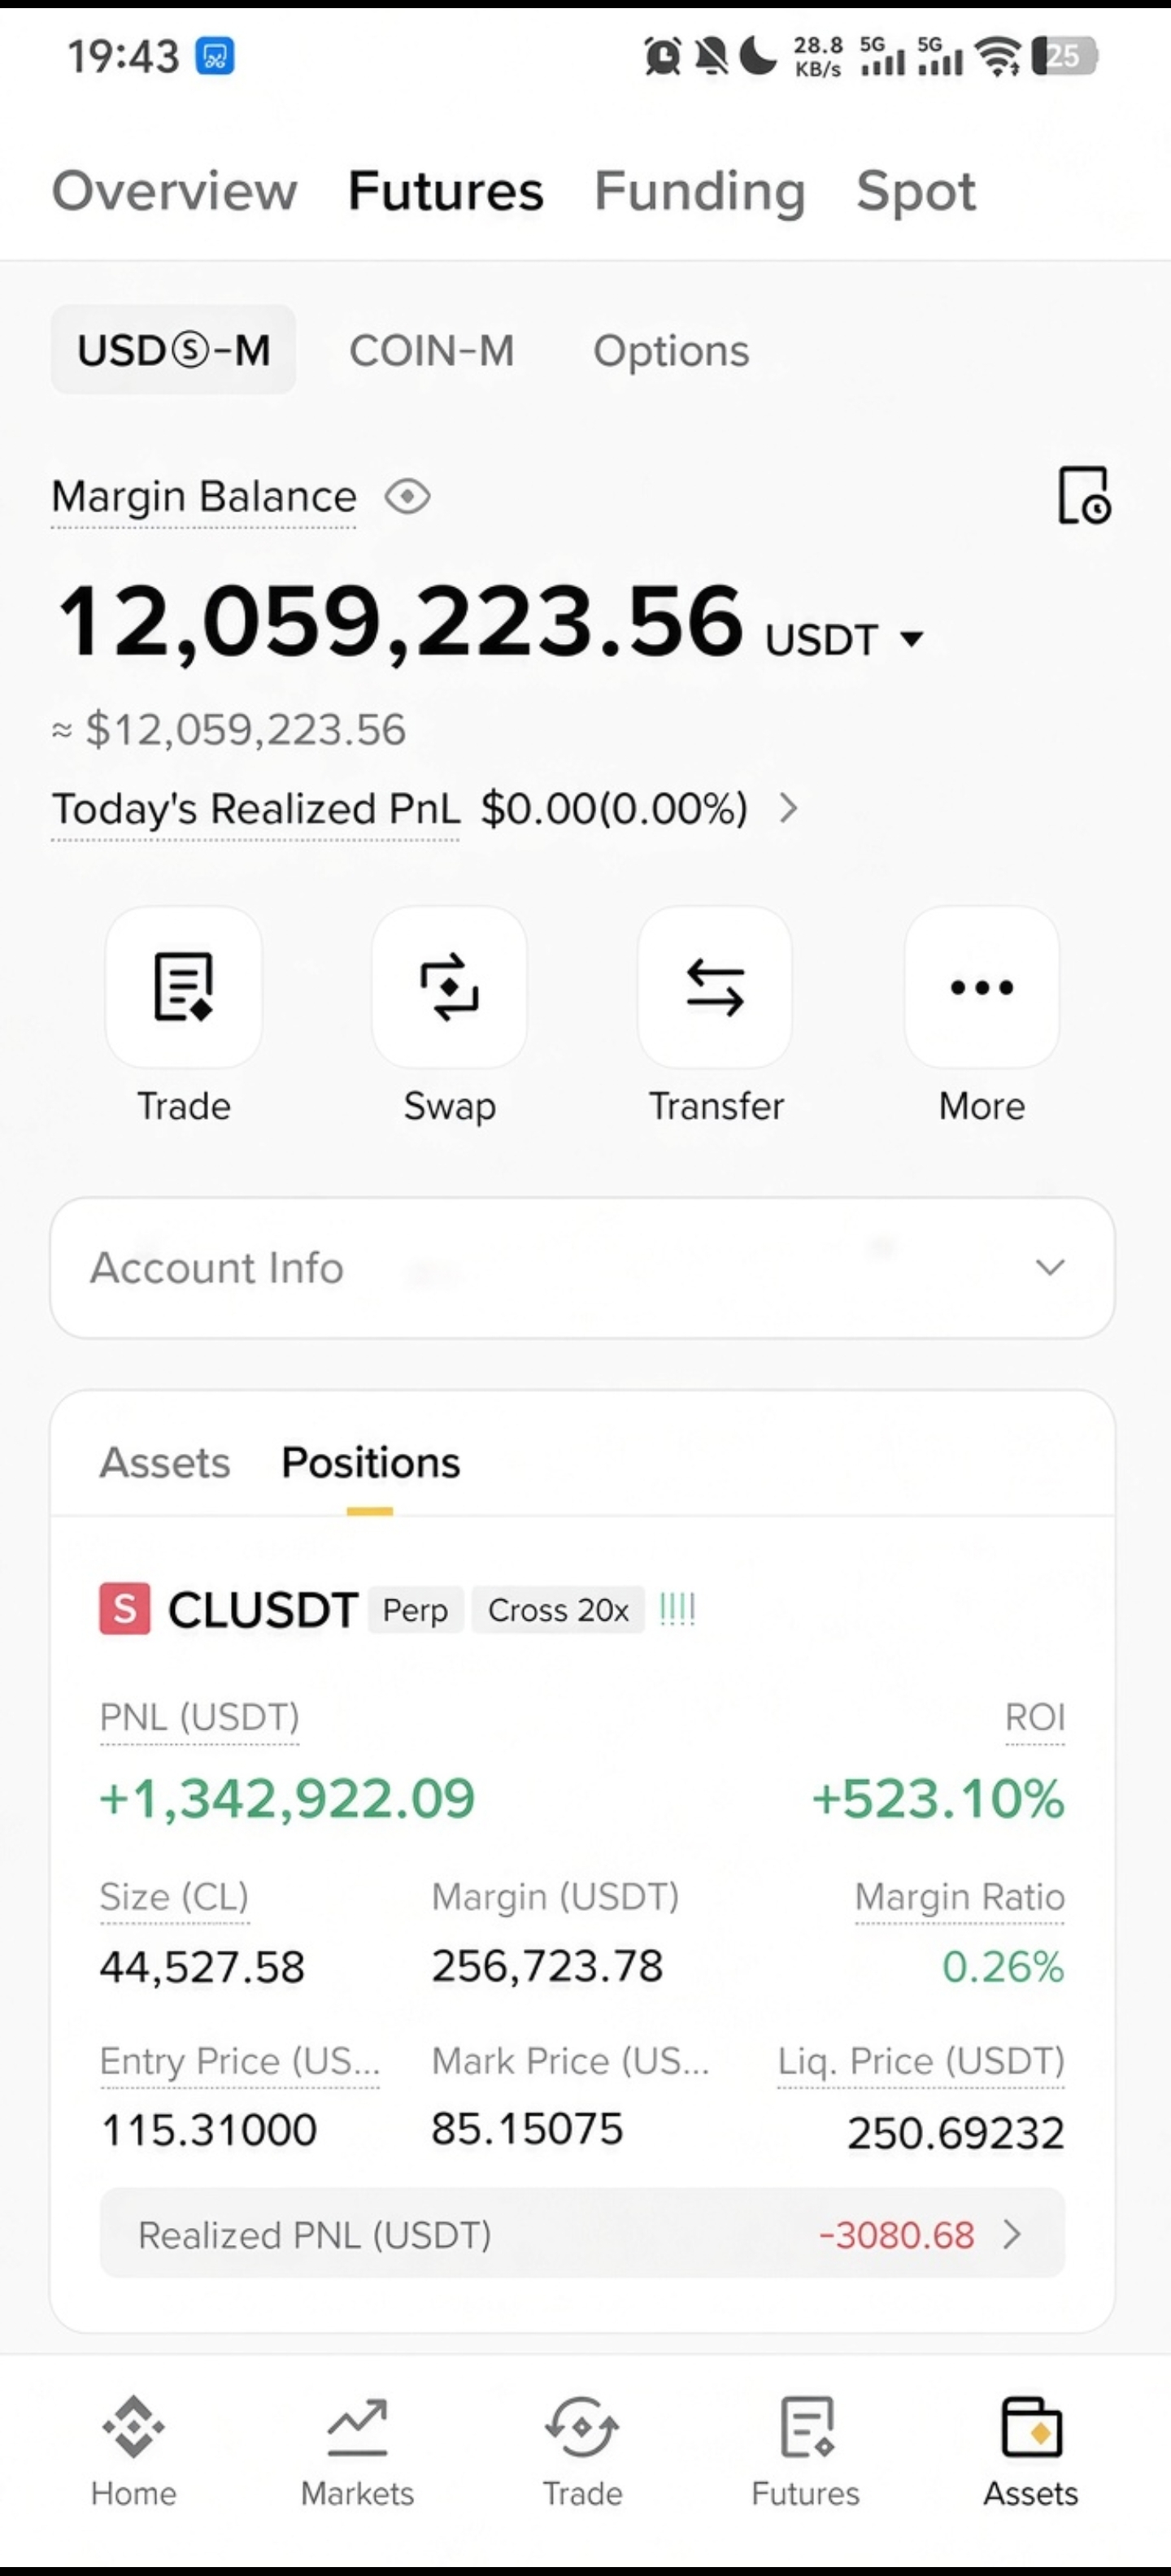
Task: Tap the Trade action icon
Action: coord(184,987)
